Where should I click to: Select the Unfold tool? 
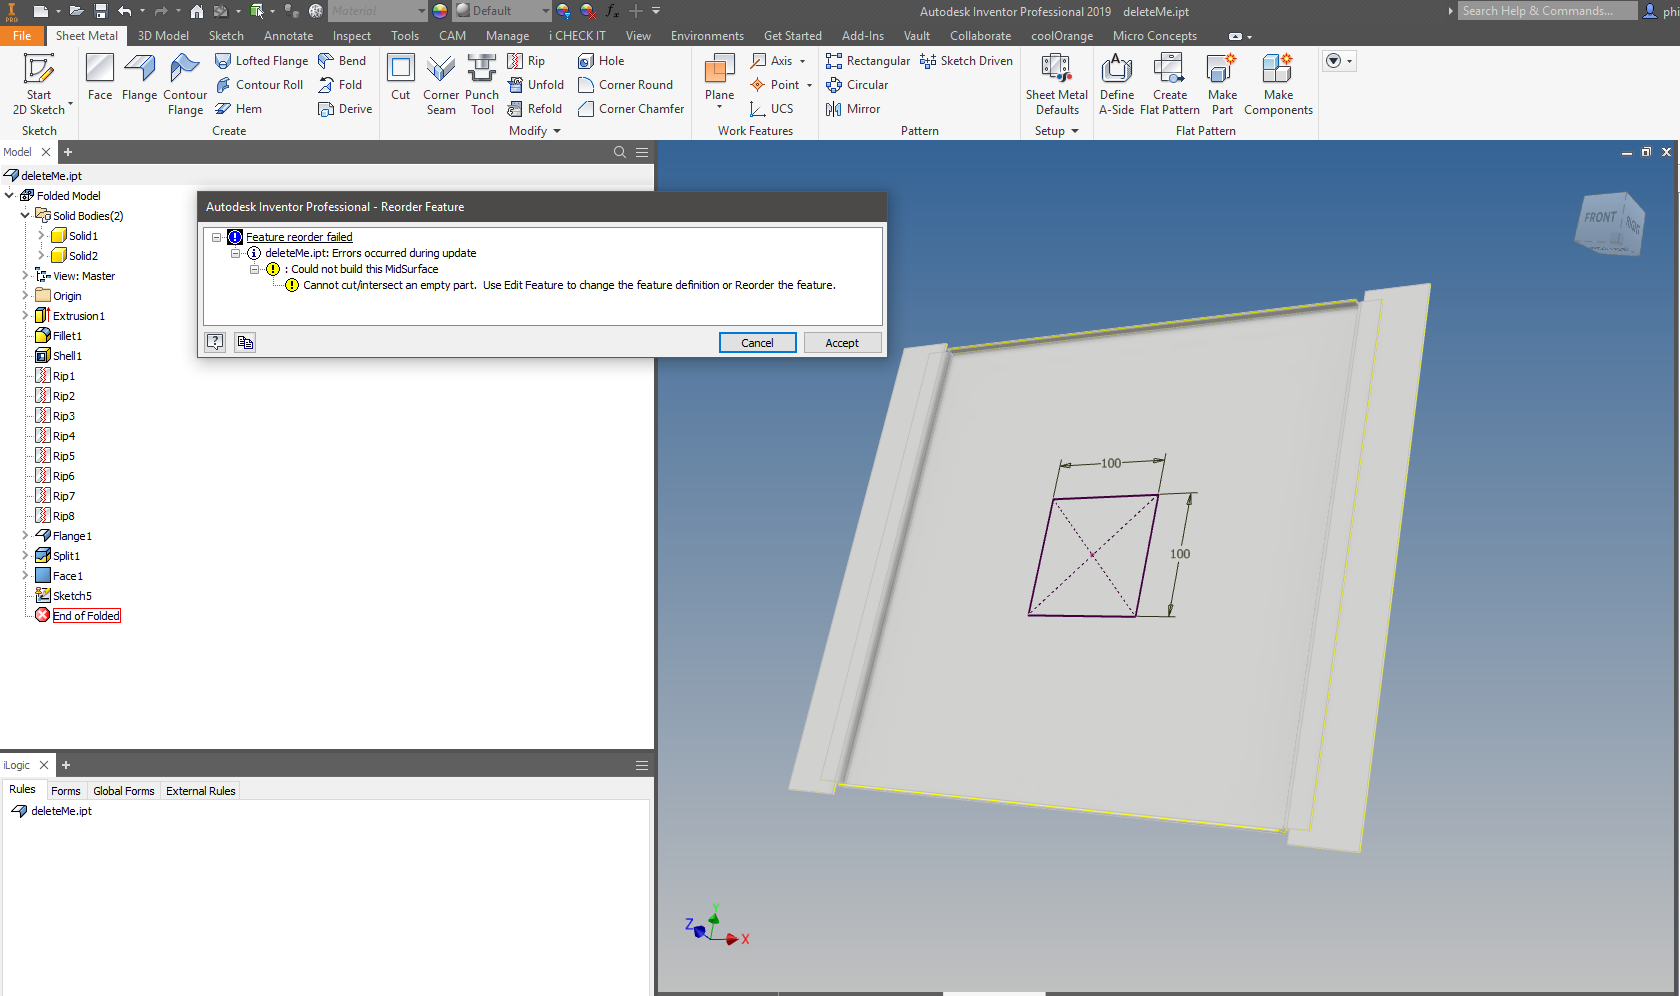tap(536, 84)
